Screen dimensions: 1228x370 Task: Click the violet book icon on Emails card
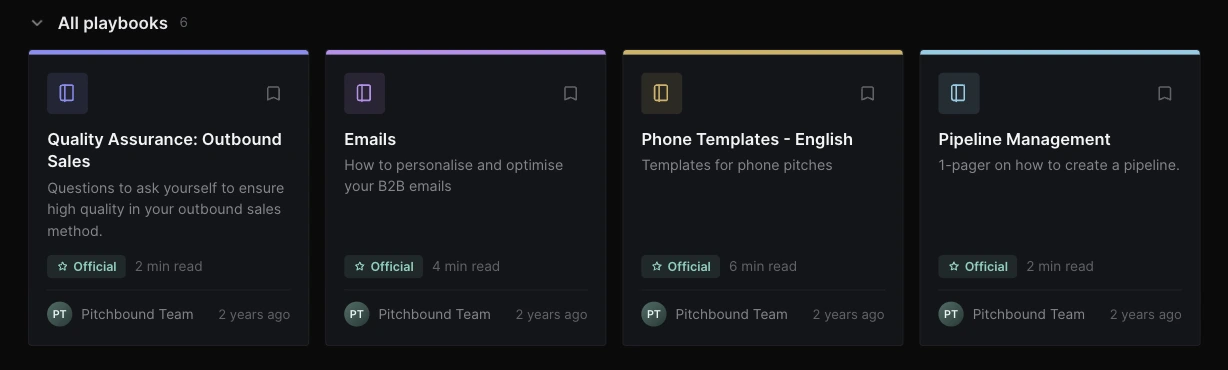coord(364,93)
